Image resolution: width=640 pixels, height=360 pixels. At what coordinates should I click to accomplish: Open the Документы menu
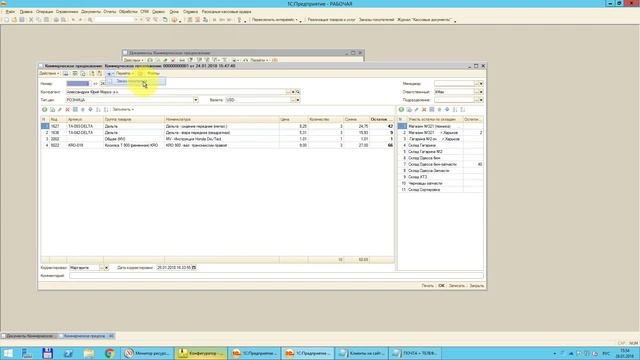point(91,12)
